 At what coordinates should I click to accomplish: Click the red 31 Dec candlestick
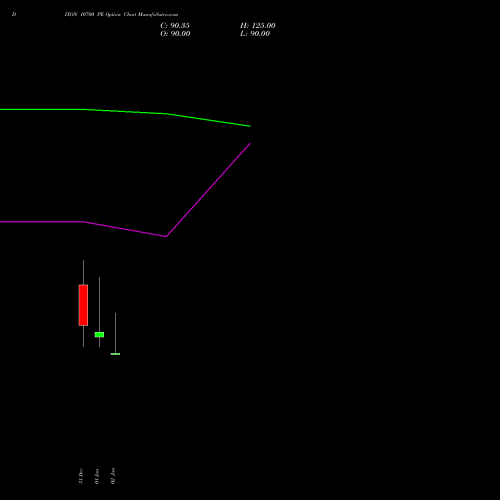[83, 305]
